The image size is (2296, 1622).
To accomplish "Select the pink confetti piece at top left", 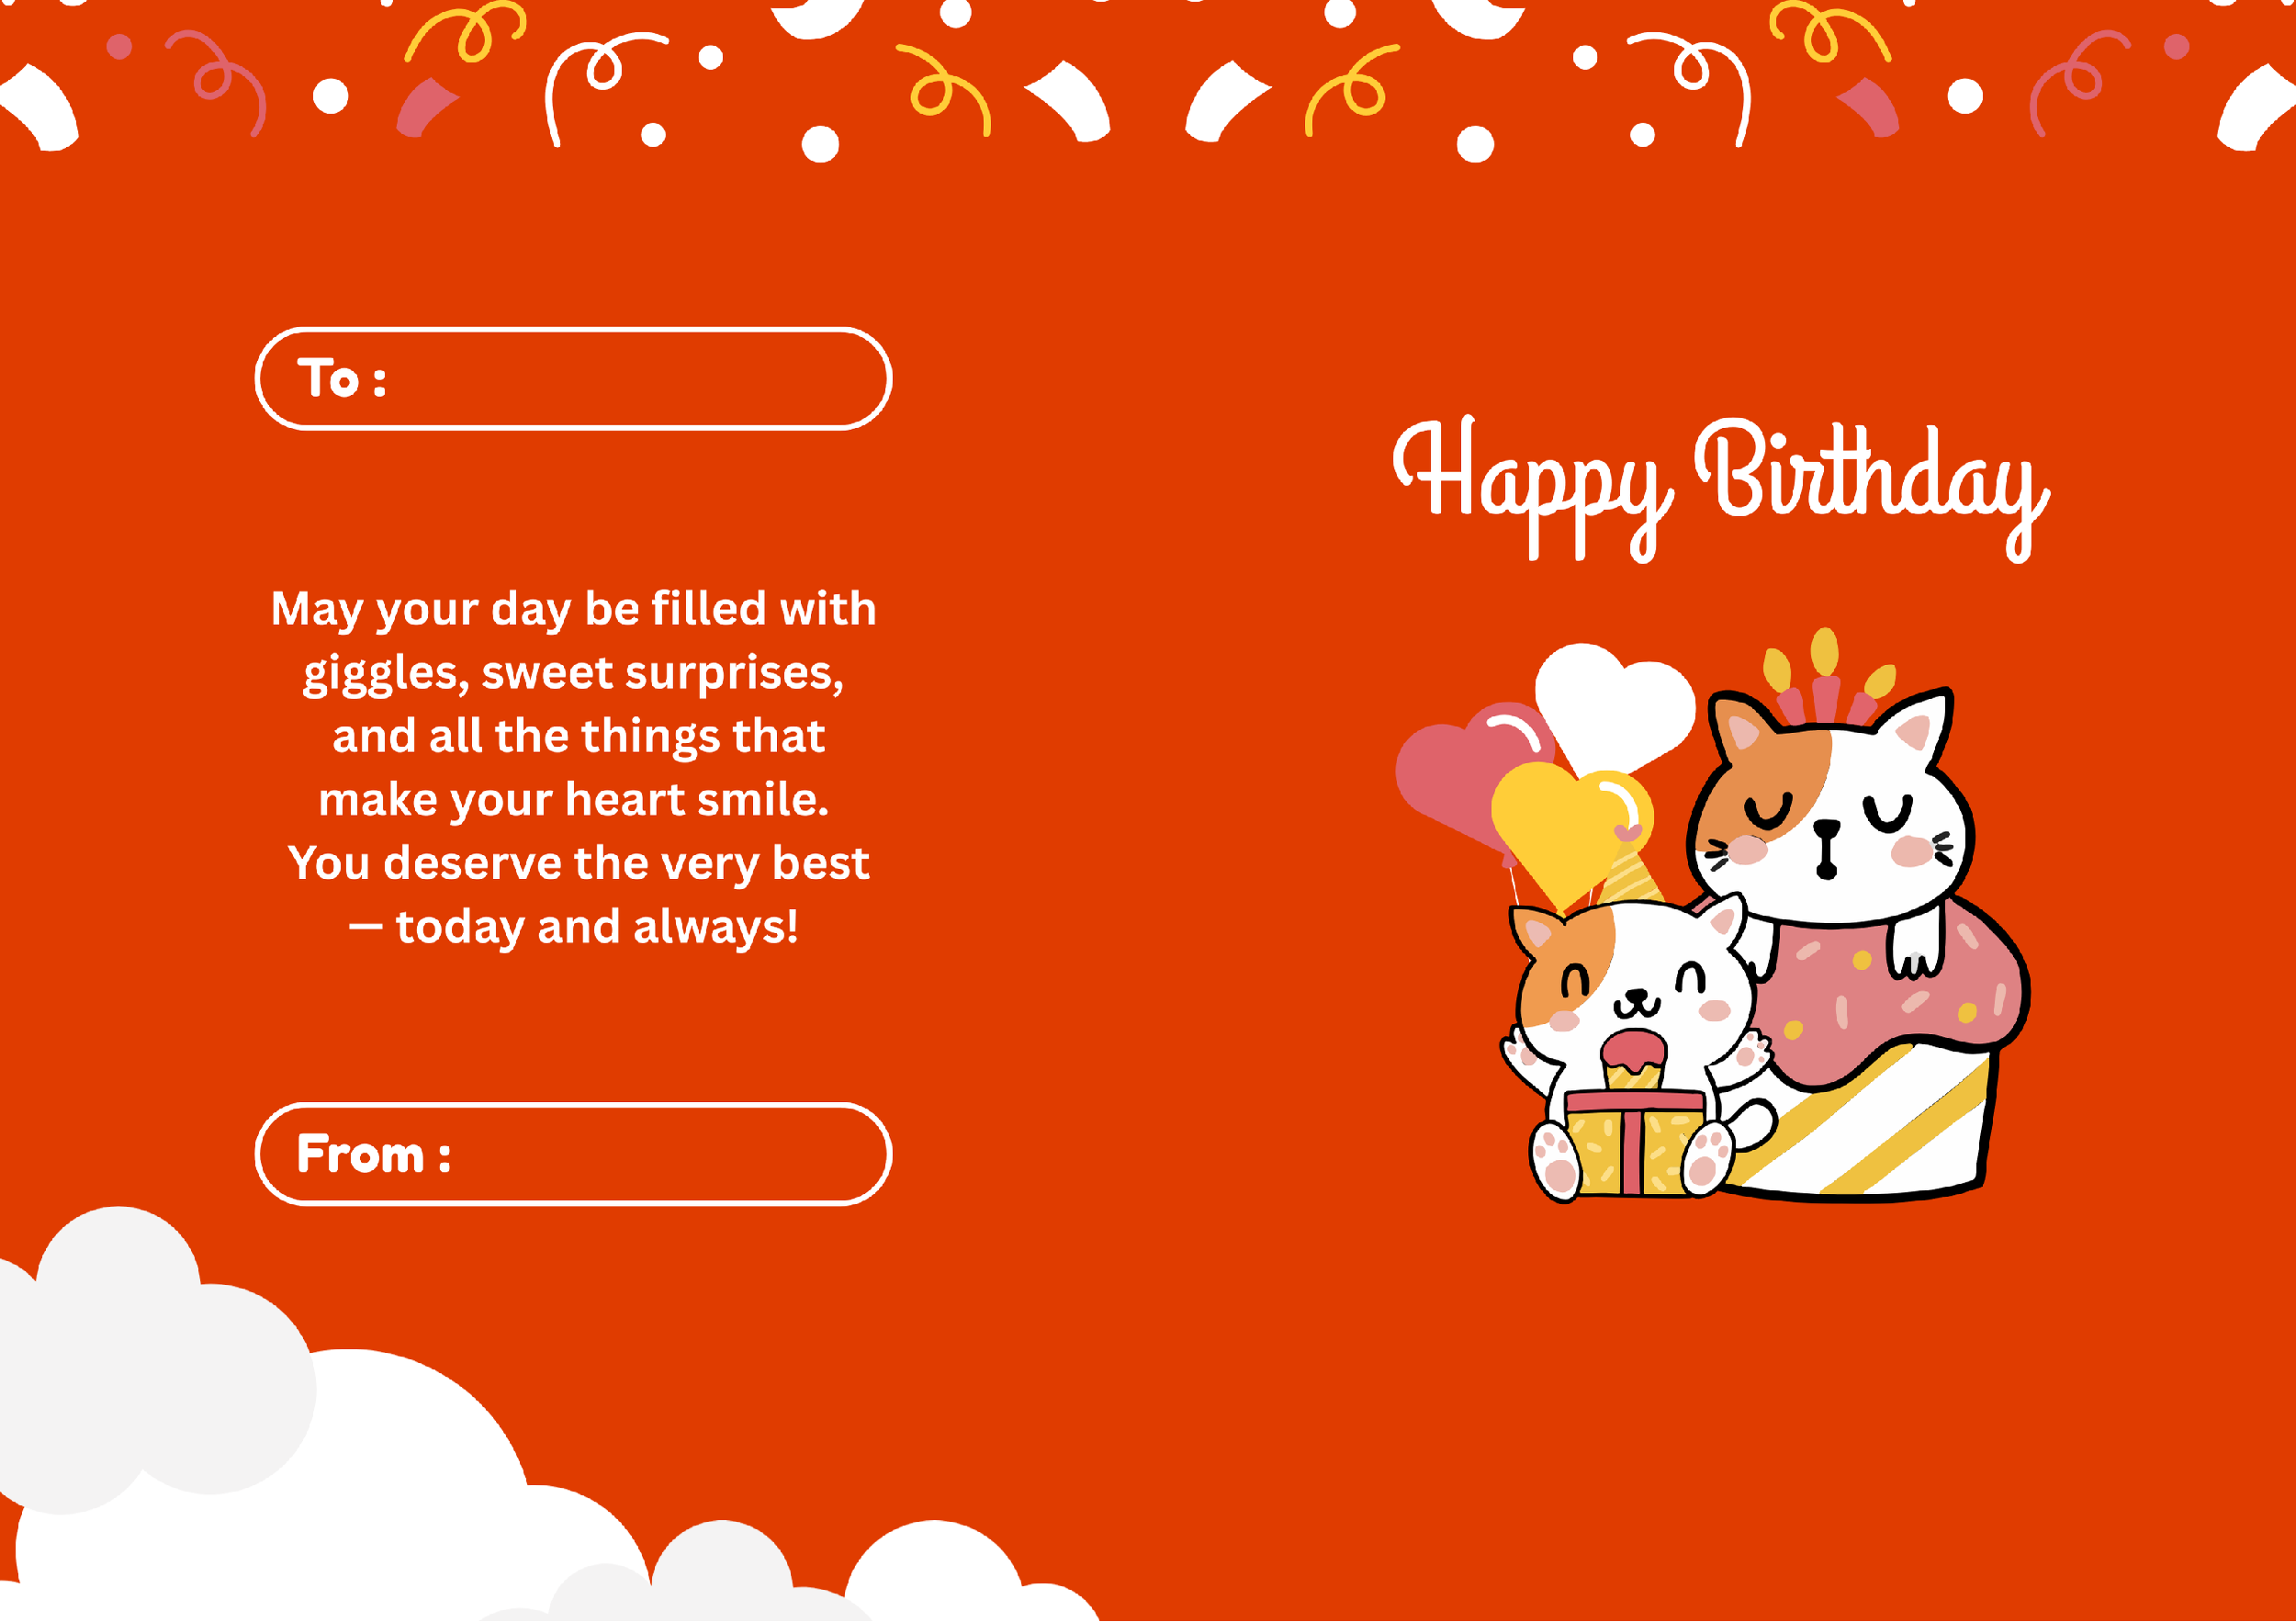I will 426,107.
